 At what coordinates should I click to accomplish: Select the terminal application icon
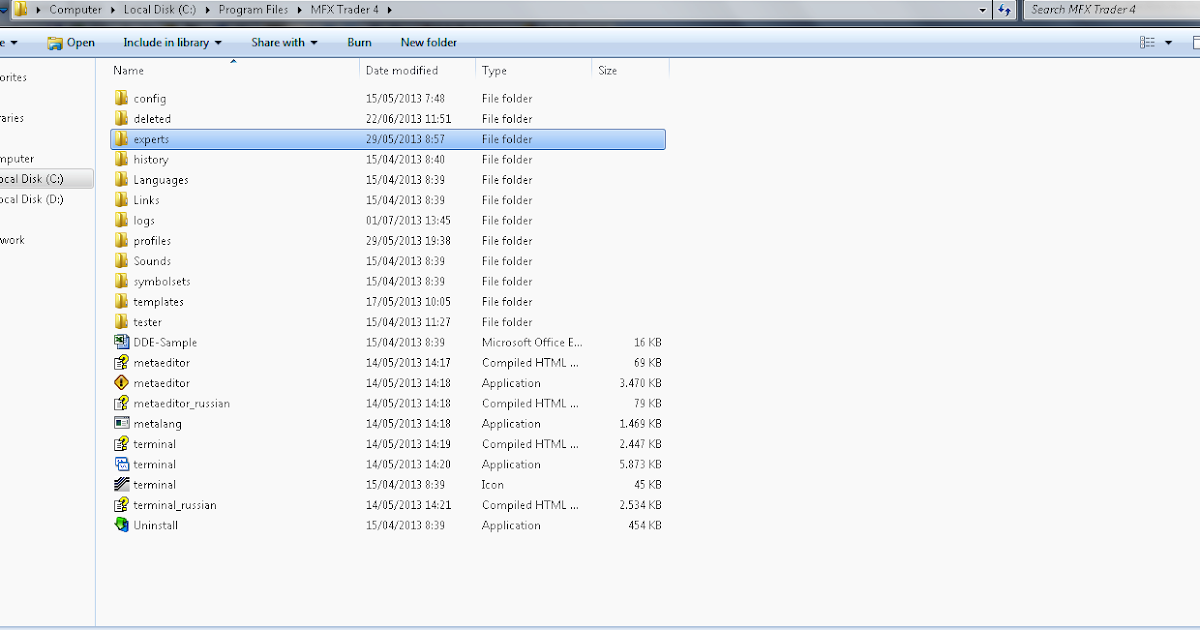pos(121,464)
